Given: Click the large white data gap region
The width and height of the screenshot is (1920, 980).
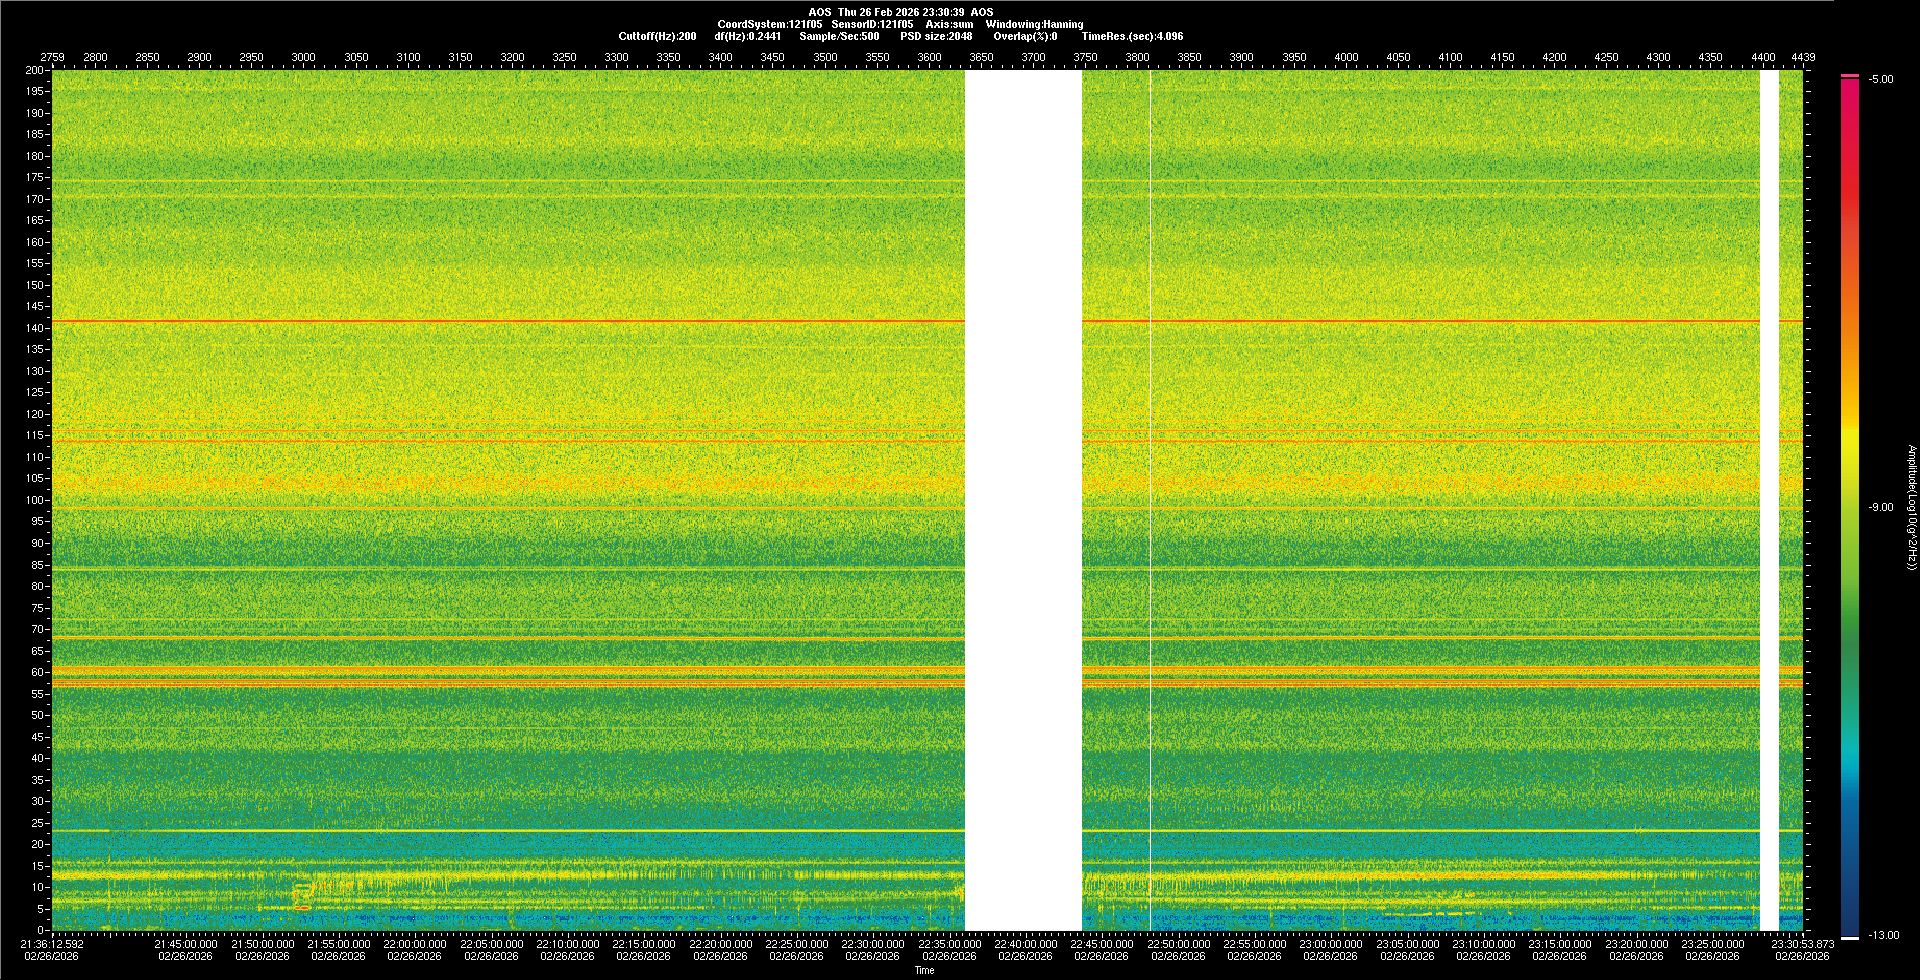Looking at the screenshot, I should click(1023, 500).
